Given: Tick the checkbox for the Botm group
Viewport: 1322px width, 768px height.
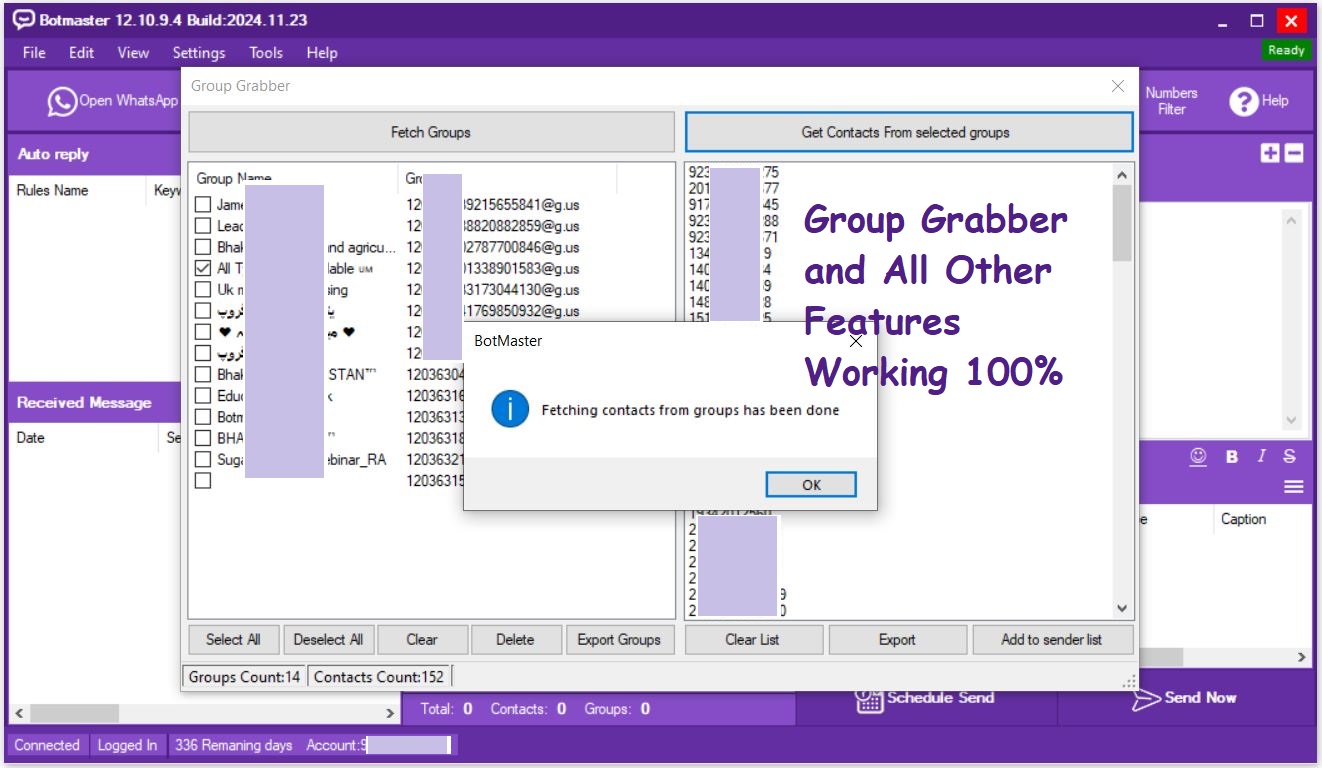Looking at the screenshot, I should coord(203,417).
